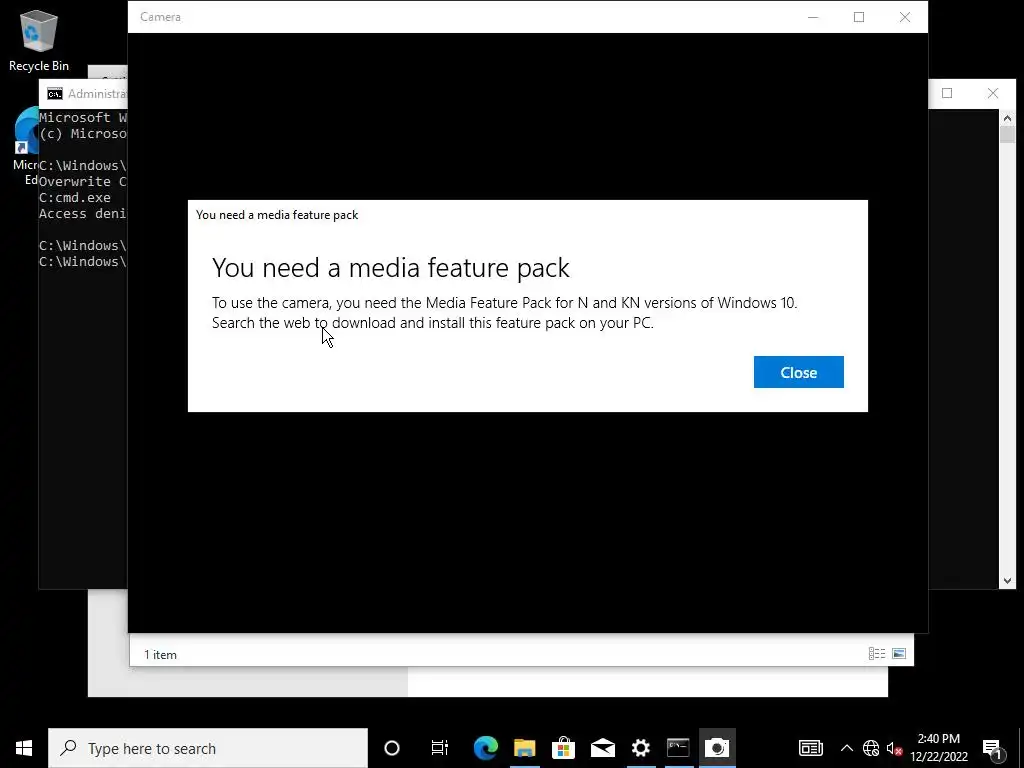Open the notification Action Center

point(993,748)
